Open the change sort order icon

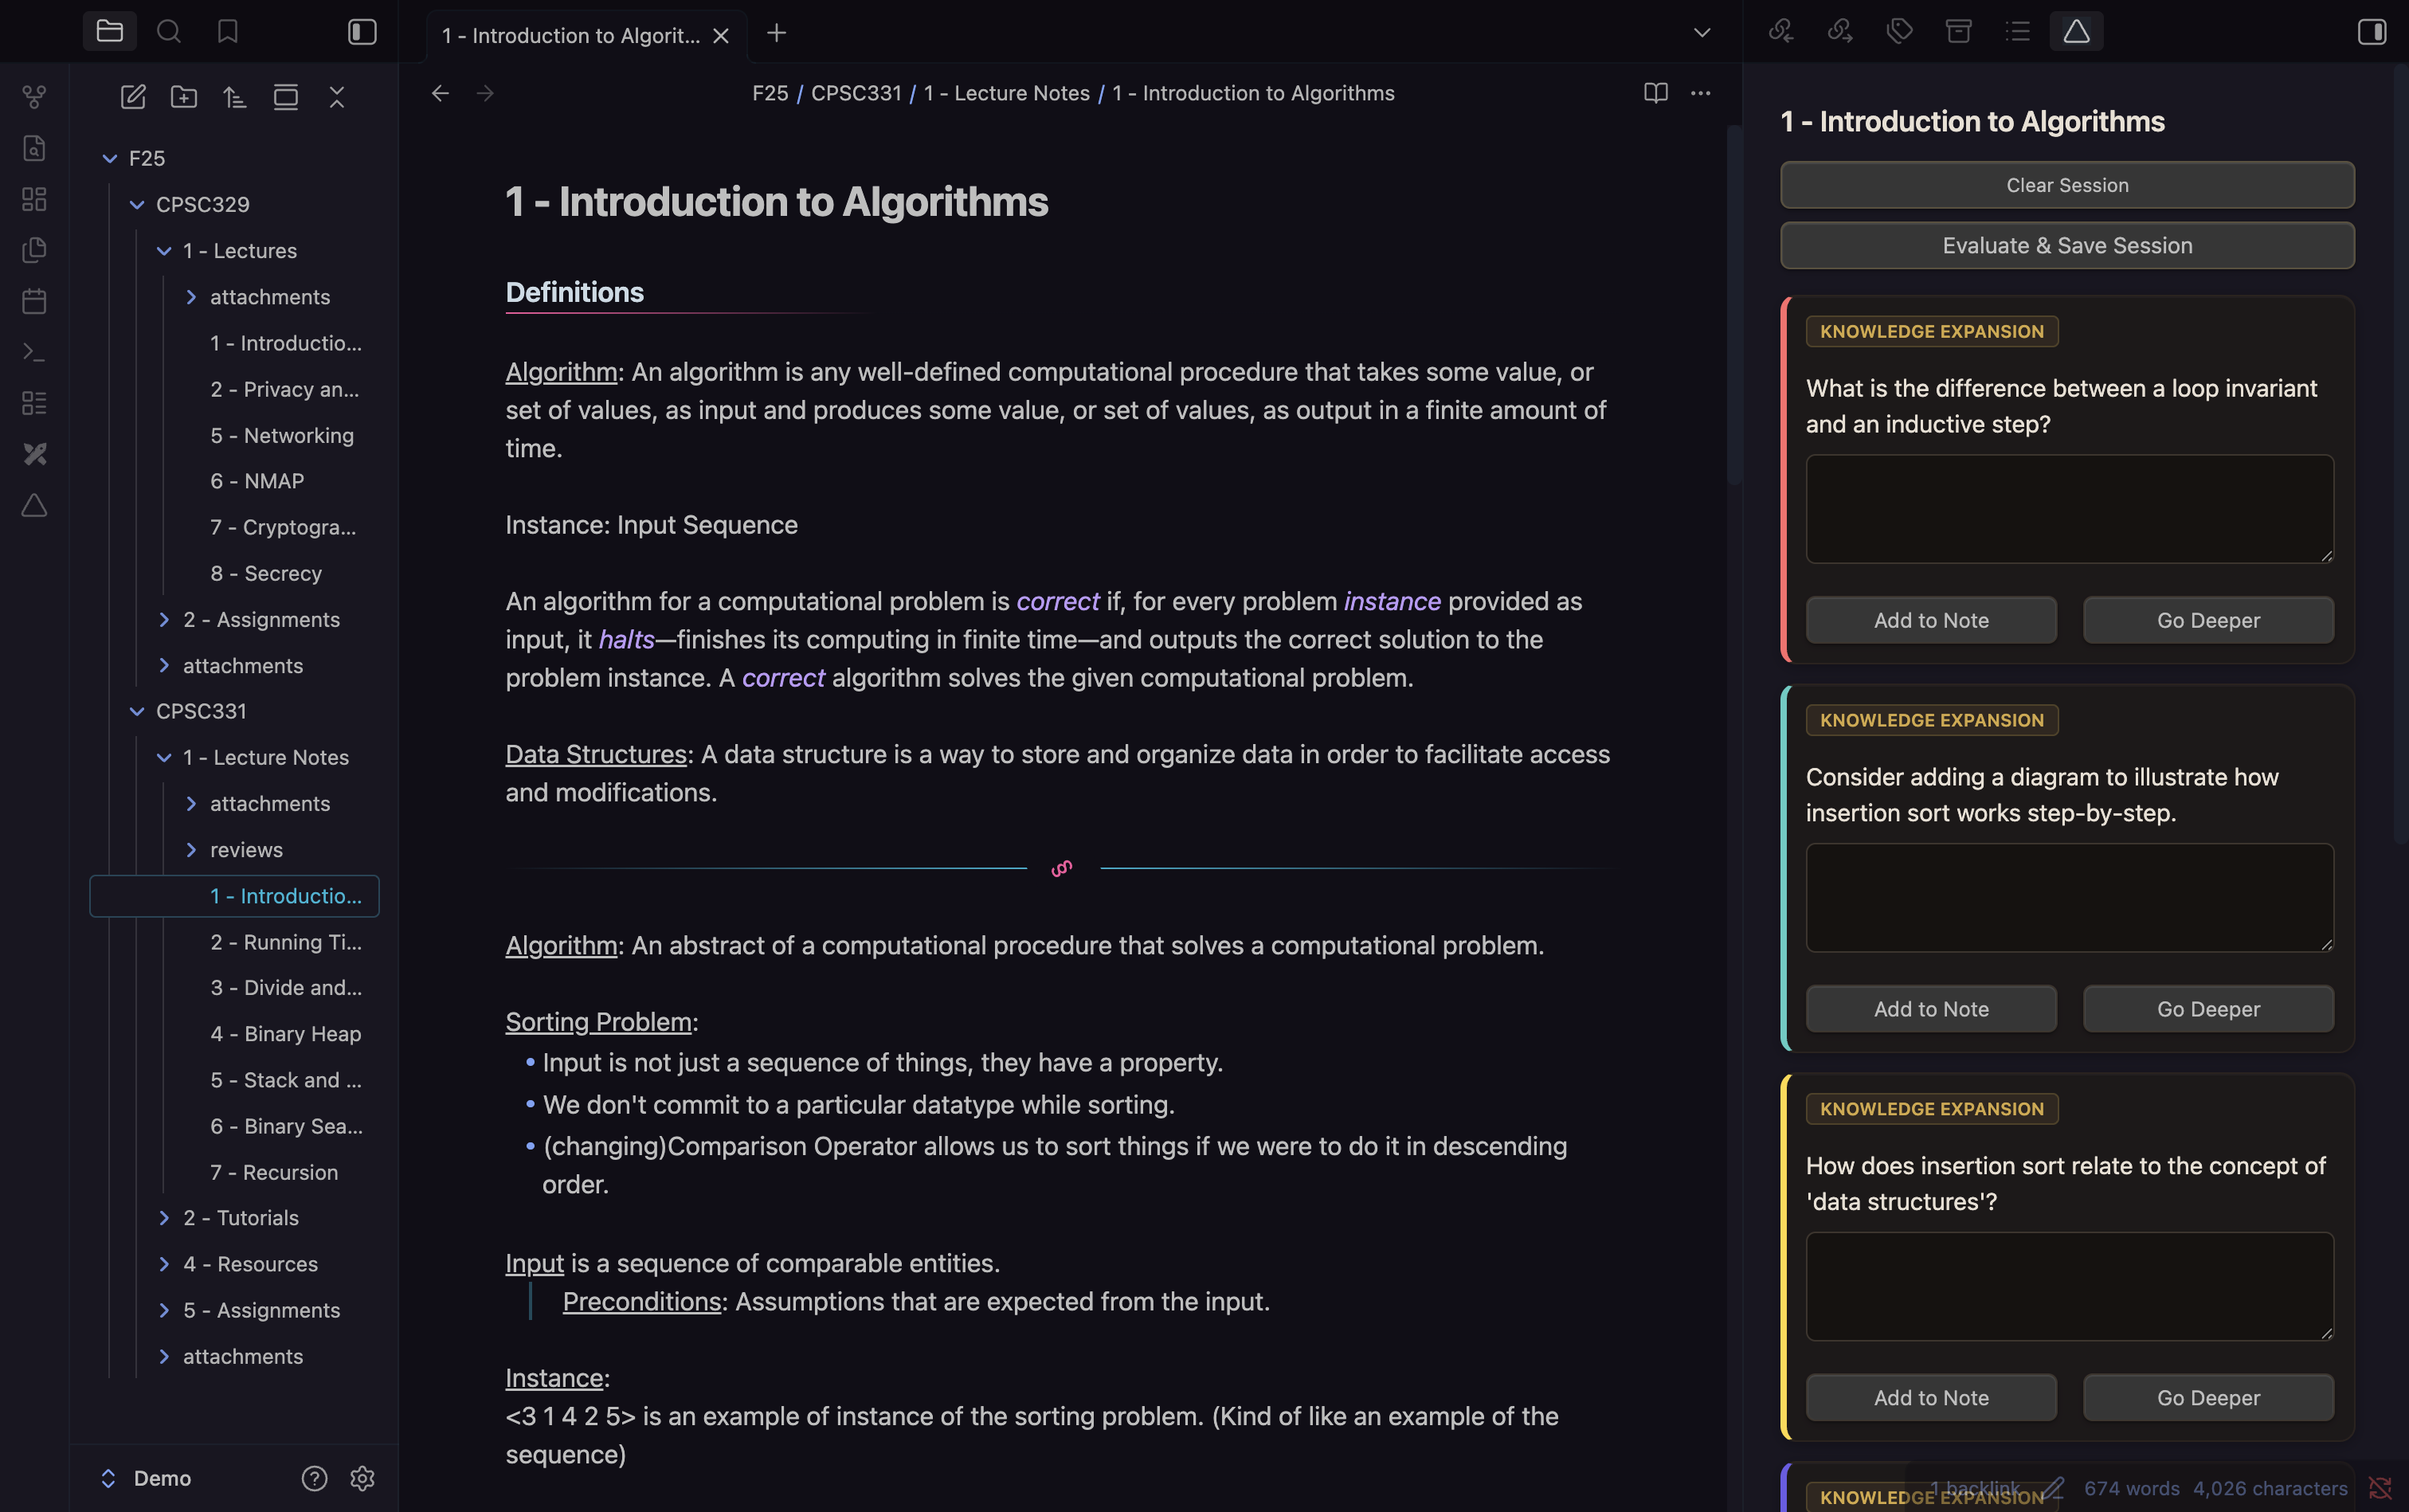pos(235,97)
